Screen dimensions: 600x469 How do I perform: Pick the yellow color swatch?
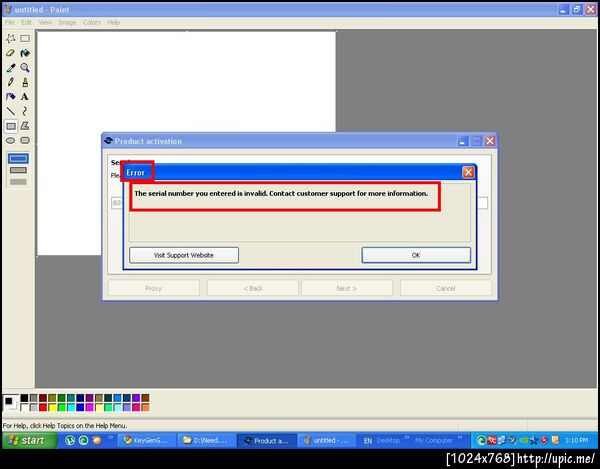(x=52, y=407)
